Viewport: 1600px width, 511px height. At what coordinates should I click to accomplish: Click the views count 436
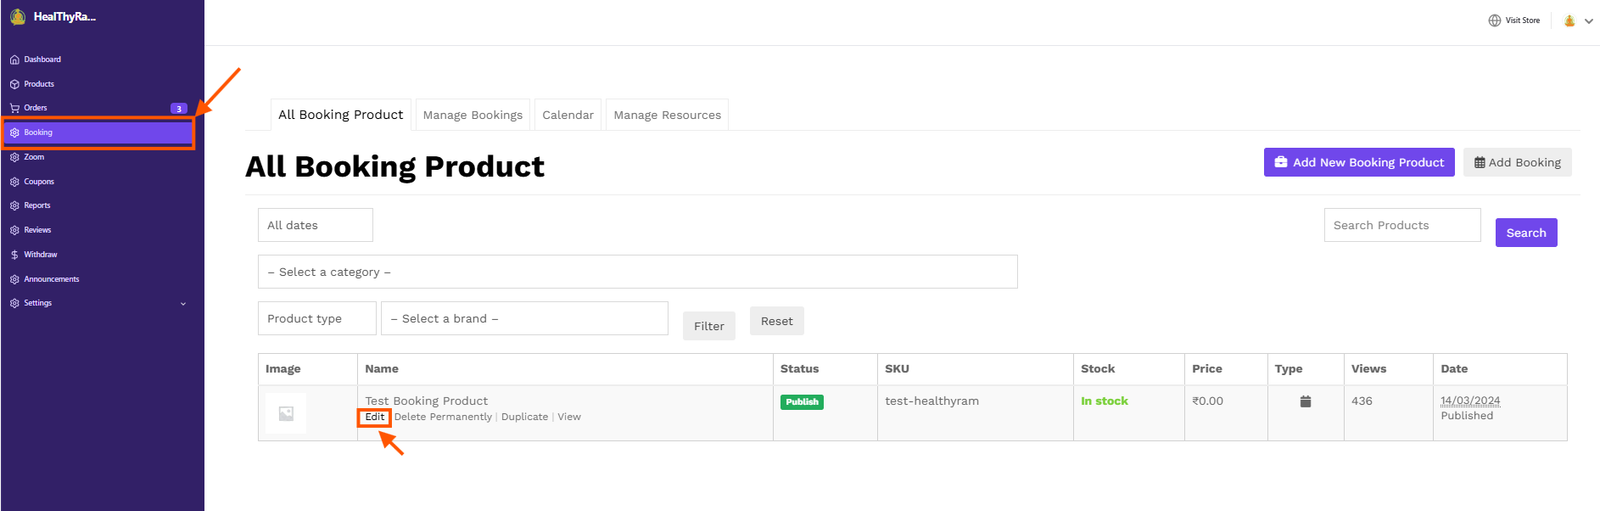coord(1362,401)
